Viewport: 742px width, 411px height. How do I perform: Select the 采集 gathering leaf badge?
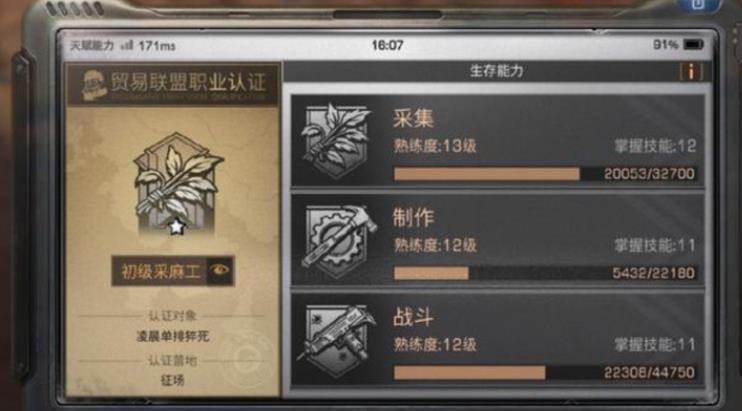(336, 140)
